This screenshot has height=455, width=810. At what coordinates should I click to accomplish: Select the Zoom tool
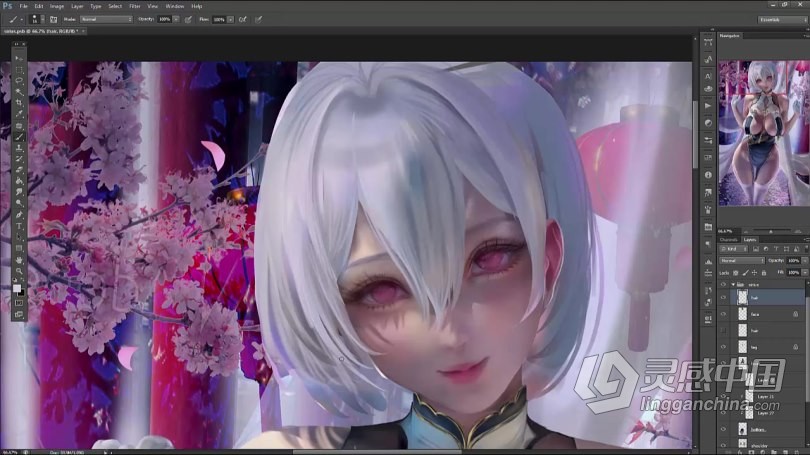tap(19, 271)
